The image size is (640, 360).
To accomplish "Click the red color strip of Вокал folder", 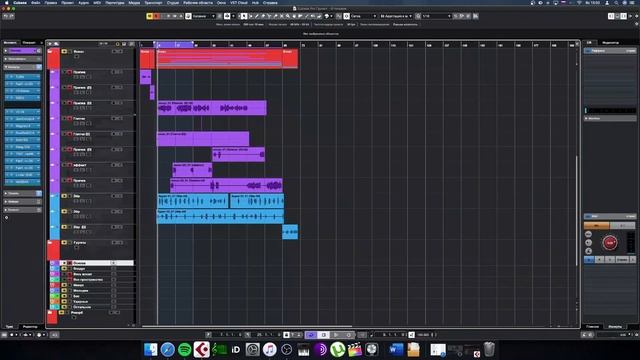I will pyautogui.click(x=53, y=58).
